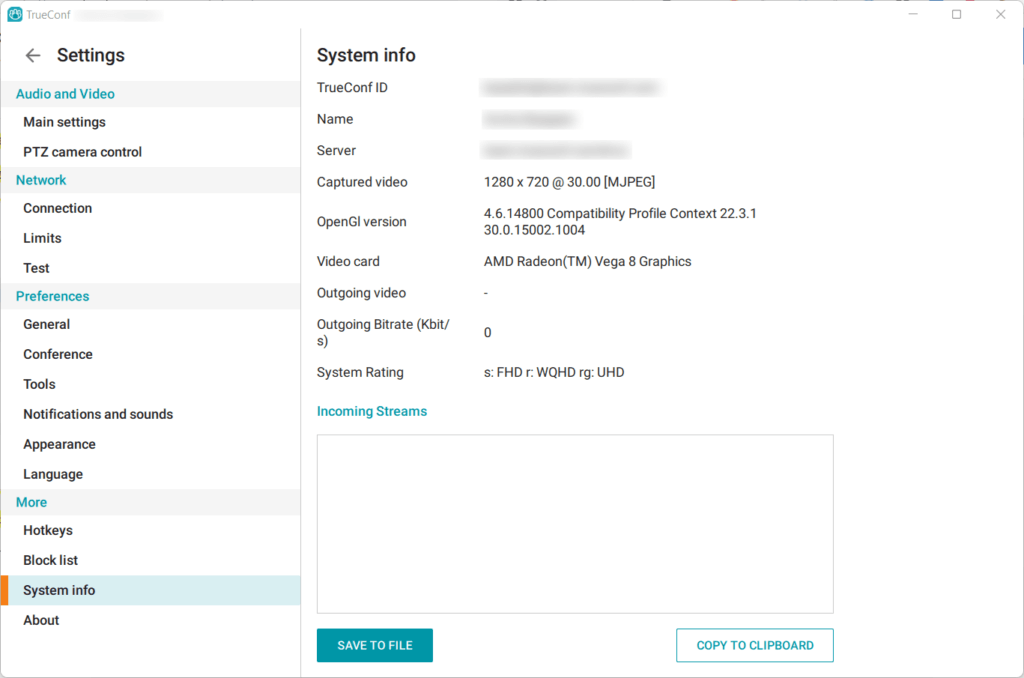This screenshot has height=678, width=1024.
Task: Go to Tools settings
Action: coord(39,384)
